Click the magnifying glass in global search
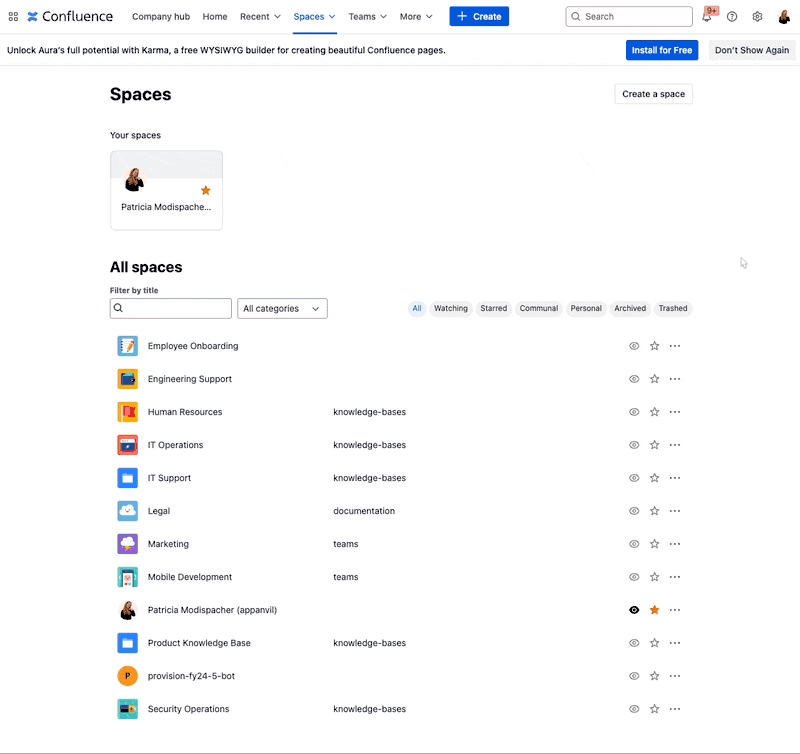 (x=578, y=16)
